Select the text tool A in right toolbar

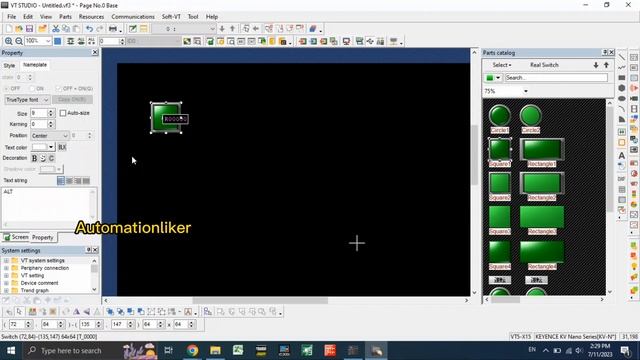pos(622,156)
